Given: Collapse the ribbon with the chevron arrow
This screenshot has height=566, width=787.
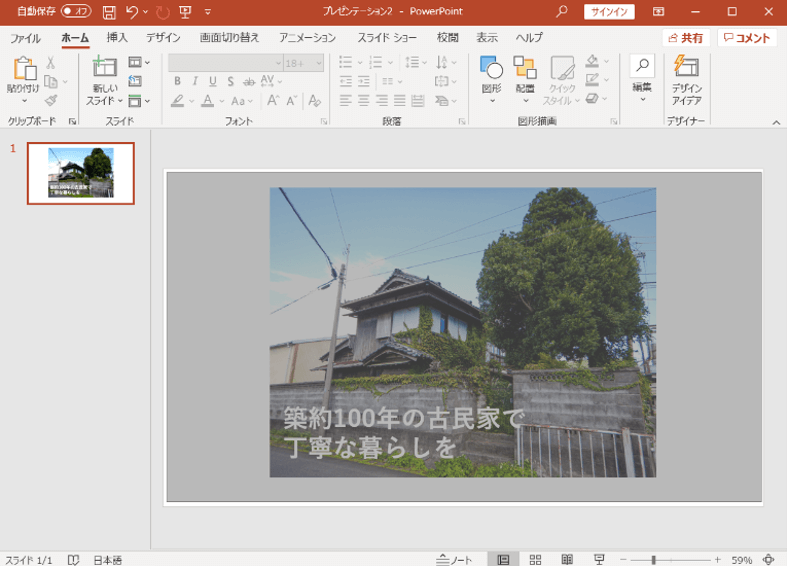Looking at the screenshot, I should coord(776,122).
